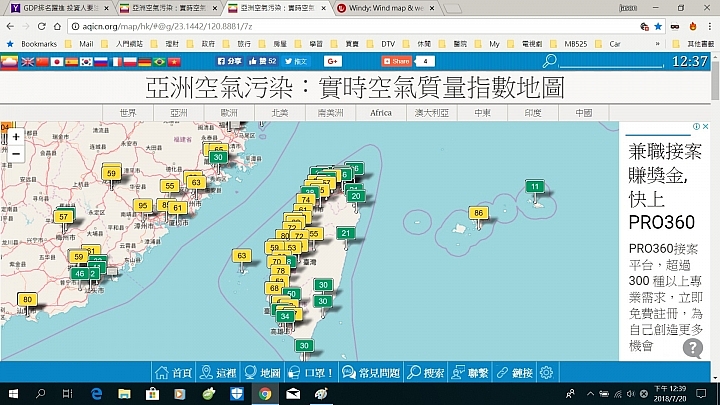720x405 pixels.
Task: Open Chrome three-dot menu
Action: tap(710, 27)
